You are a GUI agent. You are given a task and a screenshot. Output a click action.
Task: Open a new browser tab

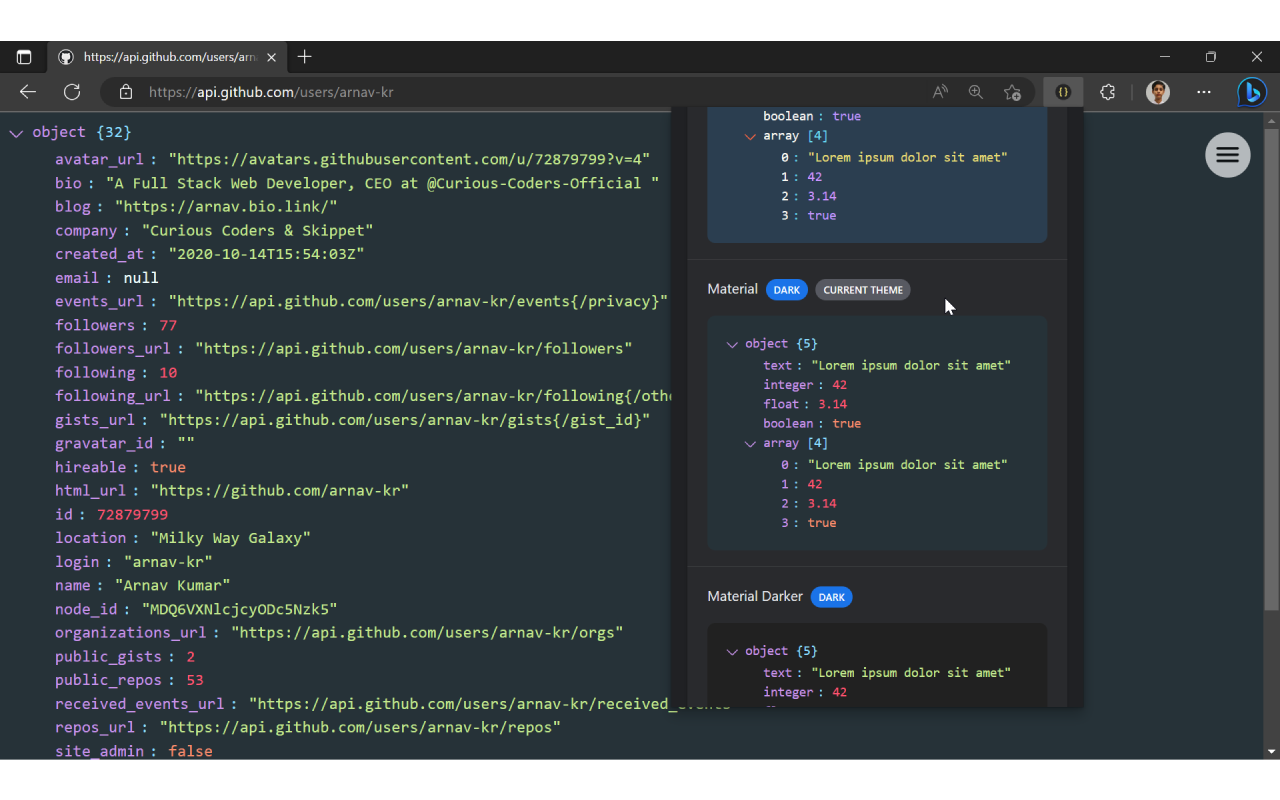coord(305,57)
